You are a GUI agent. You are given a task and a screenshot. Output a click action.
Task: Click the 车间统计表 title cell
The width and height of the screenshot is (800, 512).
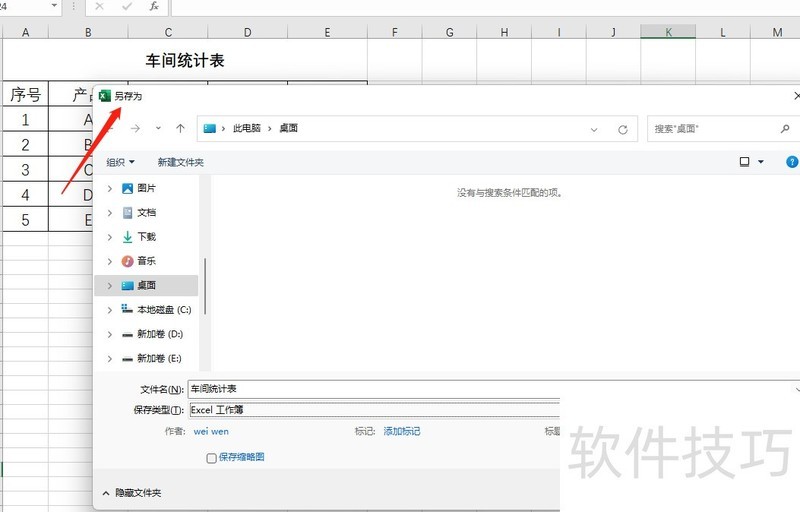pyautogui.click(x=185, y=60)
